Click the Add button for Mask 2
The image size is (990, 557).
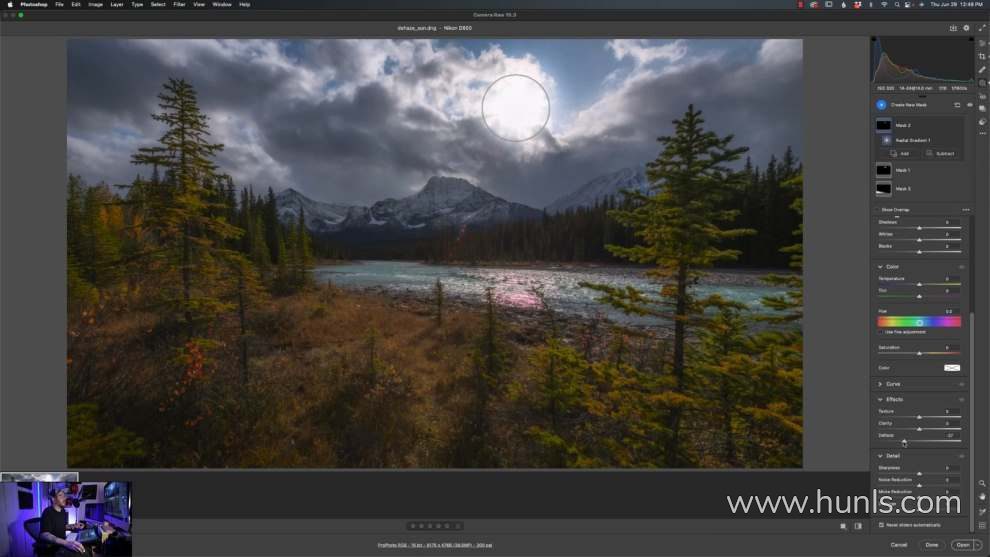pos(900,153)
